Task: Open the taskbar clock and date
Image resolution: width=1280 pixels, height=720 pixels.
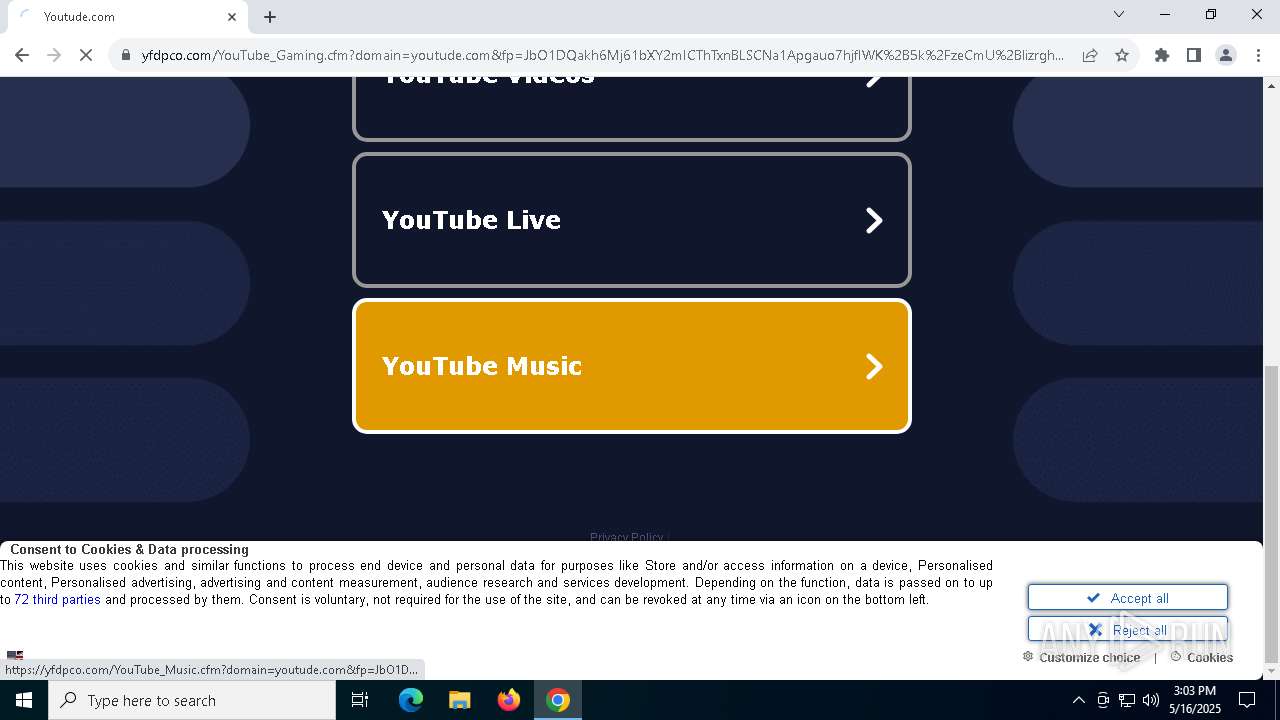Action: (x=1195, y=700)
